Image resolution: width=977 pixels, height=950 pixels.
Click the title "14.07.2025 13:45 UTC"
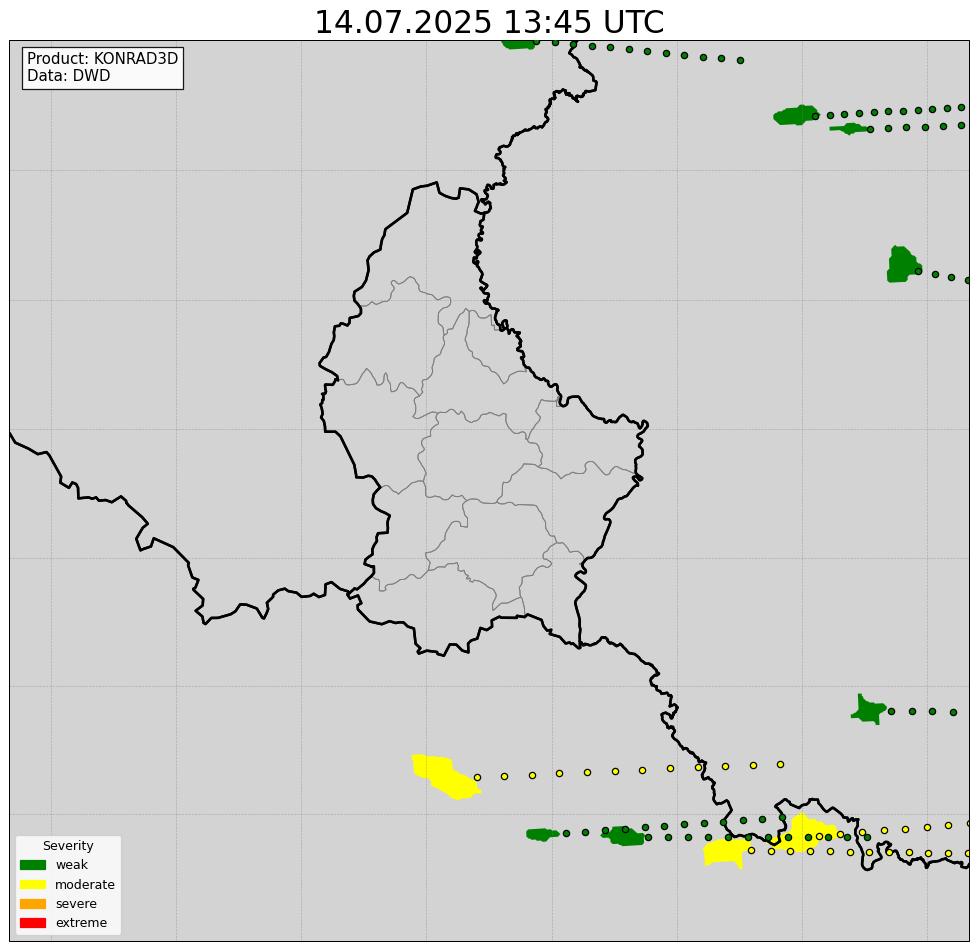click(489, 22)
